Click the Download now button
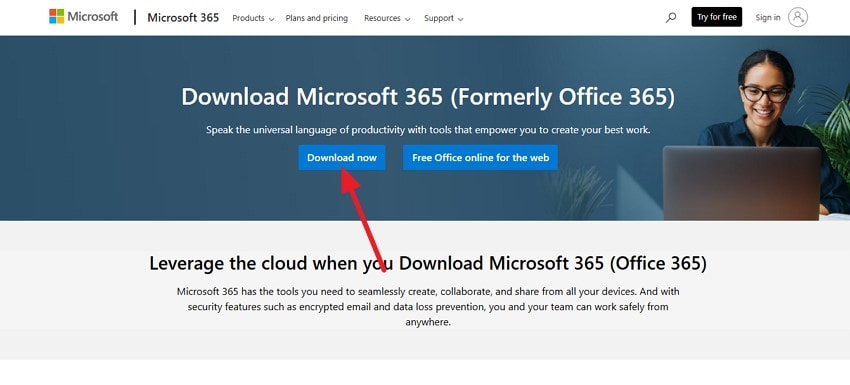This screenshot has width=850, height=385. click(342, 157)
